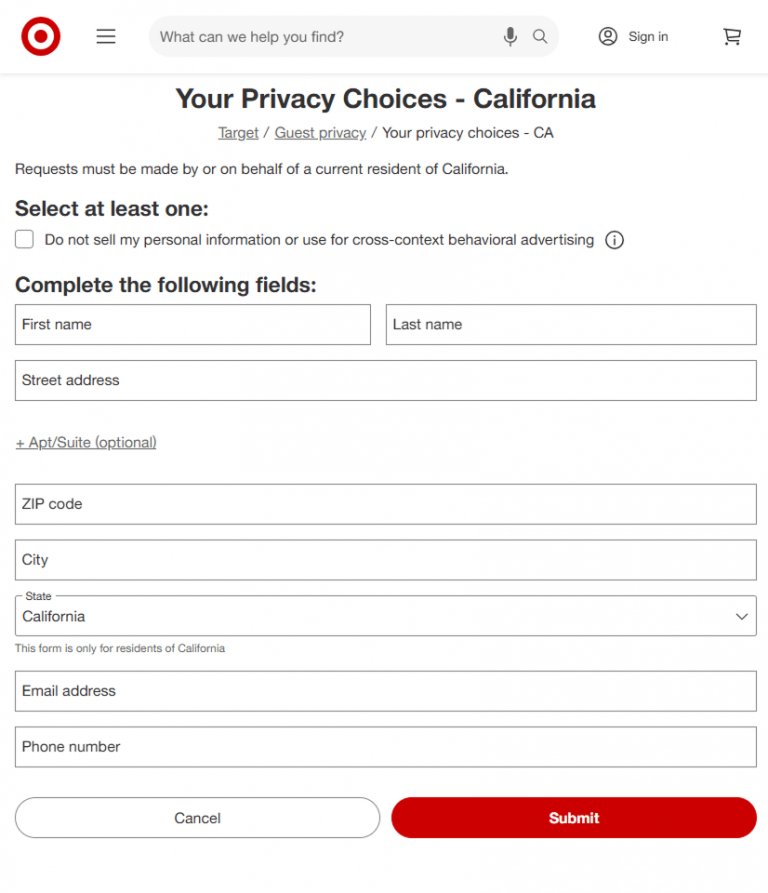
Task: Click the ZIP code field
Action: pyautogui.click(x=385, y=504)
